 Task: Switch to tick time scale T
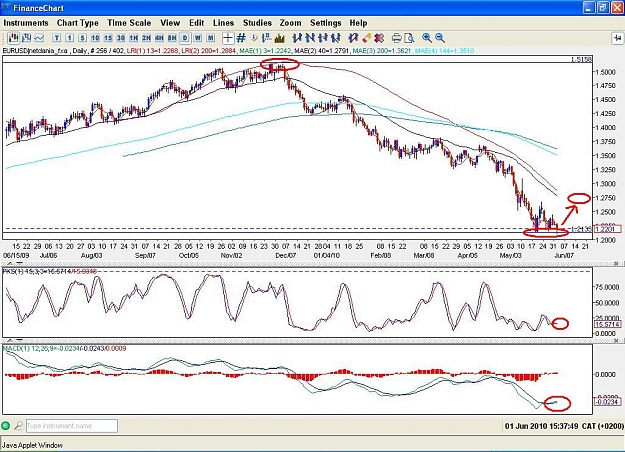click(x=57, y=38)
